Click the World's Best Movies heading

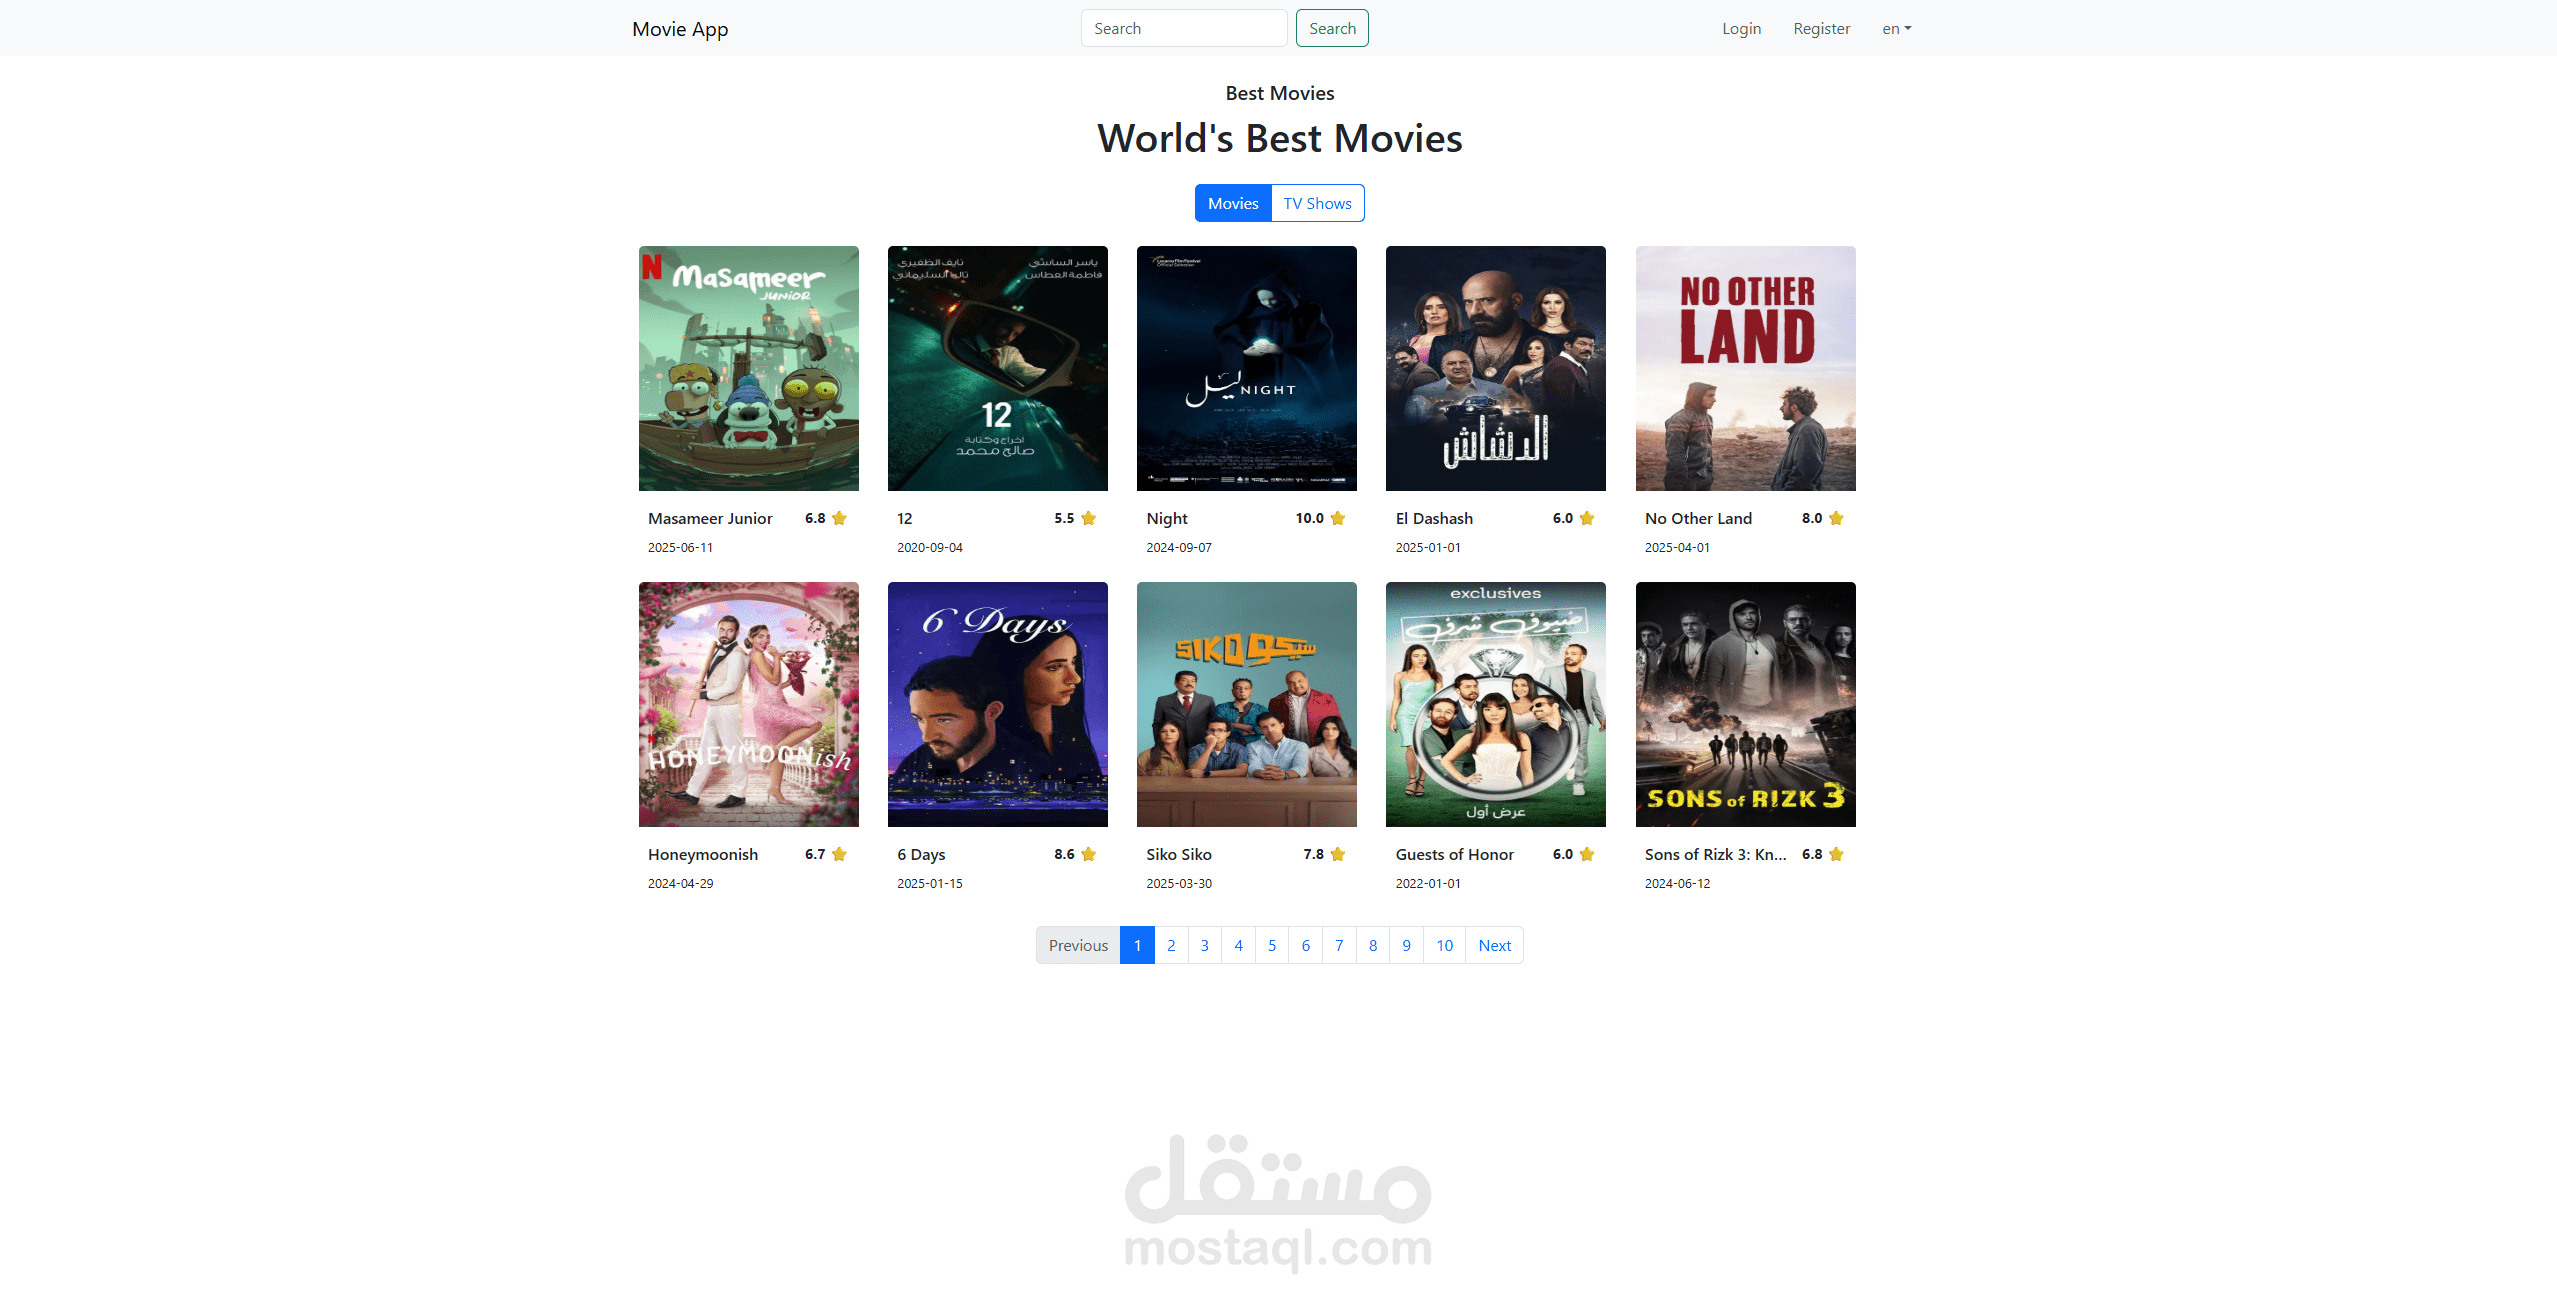(x=1279, y=138)
